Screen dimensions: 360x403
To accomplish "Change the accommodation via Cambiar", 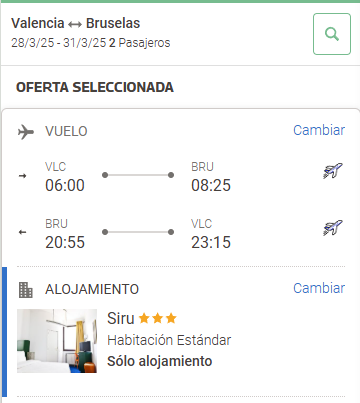I will 319,288.
